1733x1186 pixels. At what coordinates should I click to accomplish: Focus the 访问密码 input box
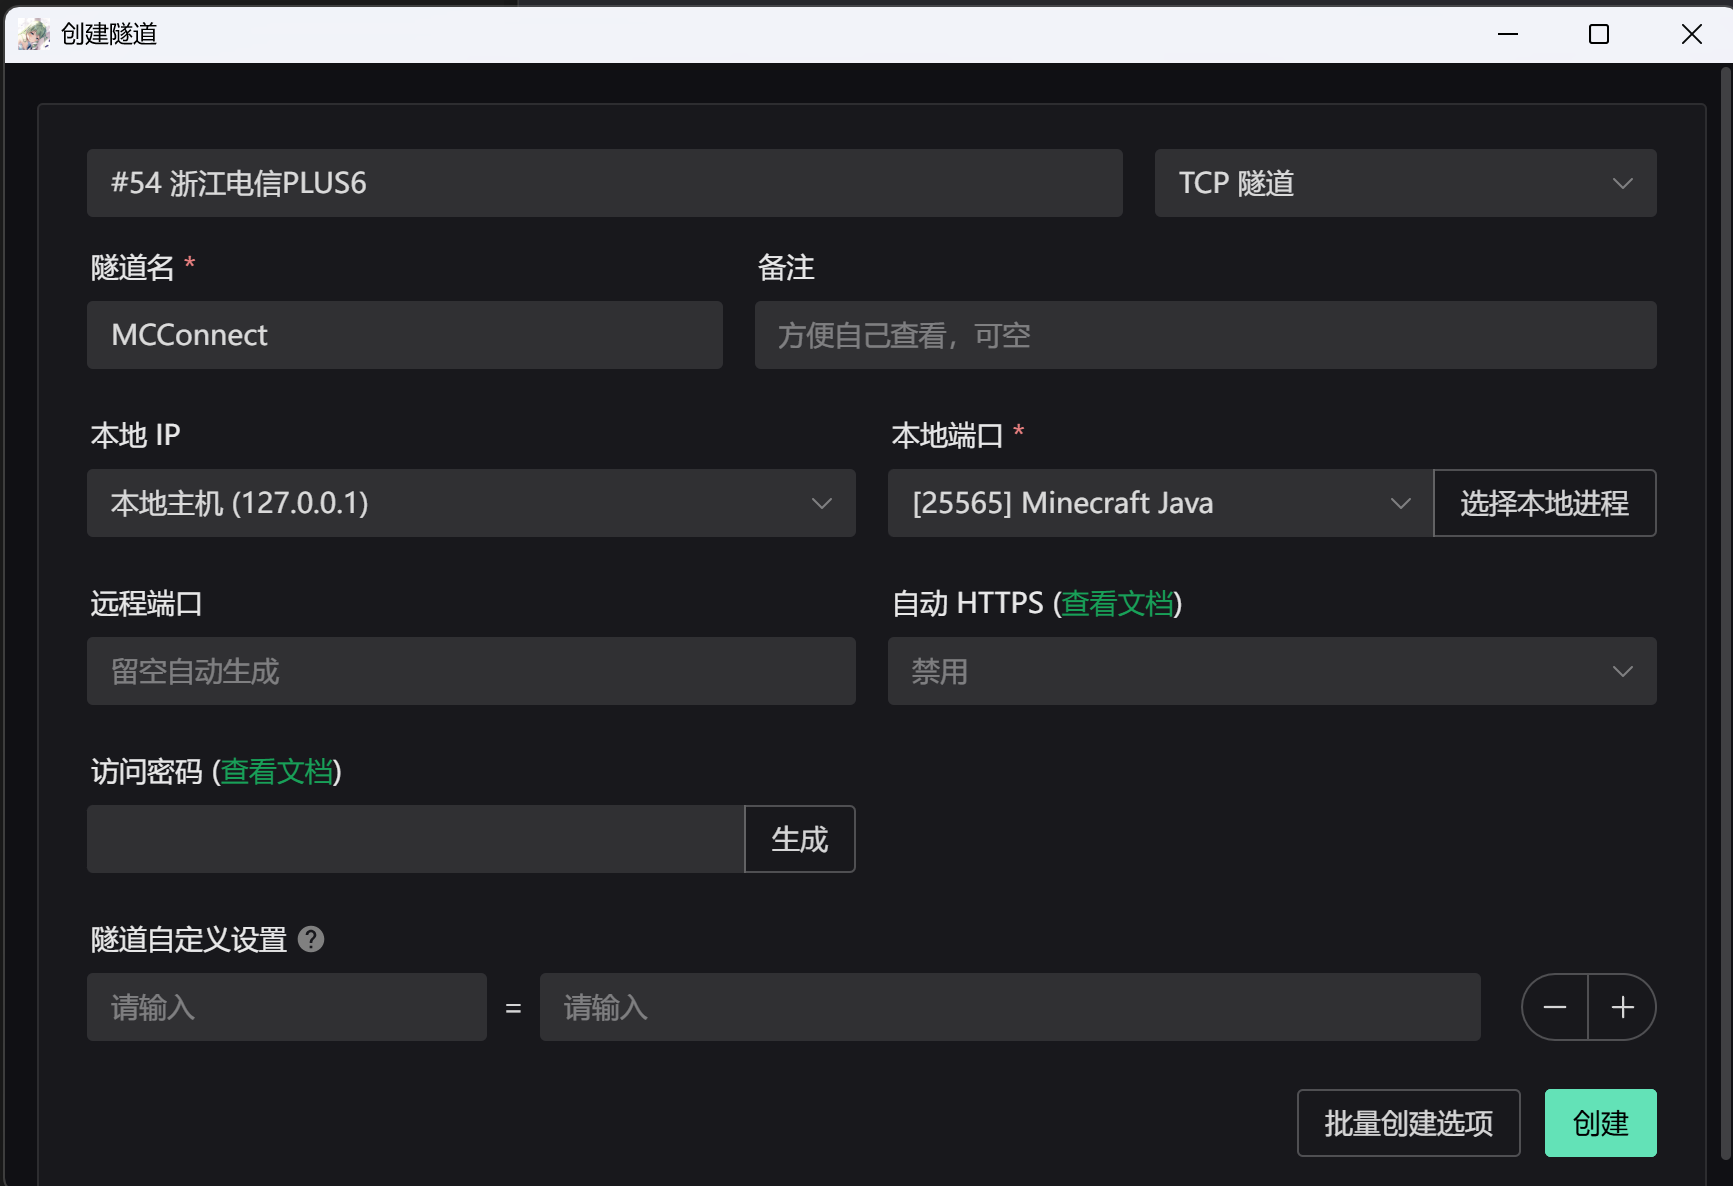click(x=415, y=839)
